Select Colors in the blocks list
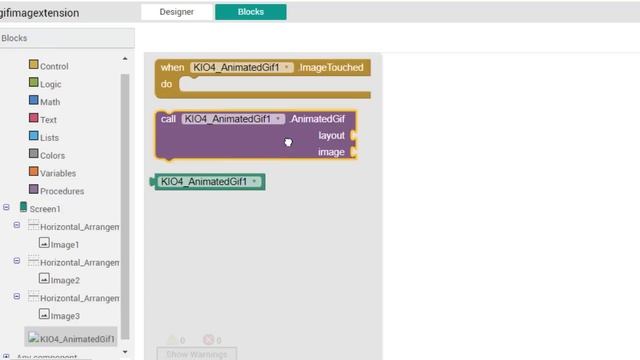The width and height of the screenshot is (640, 360). (x=52, y=156)
